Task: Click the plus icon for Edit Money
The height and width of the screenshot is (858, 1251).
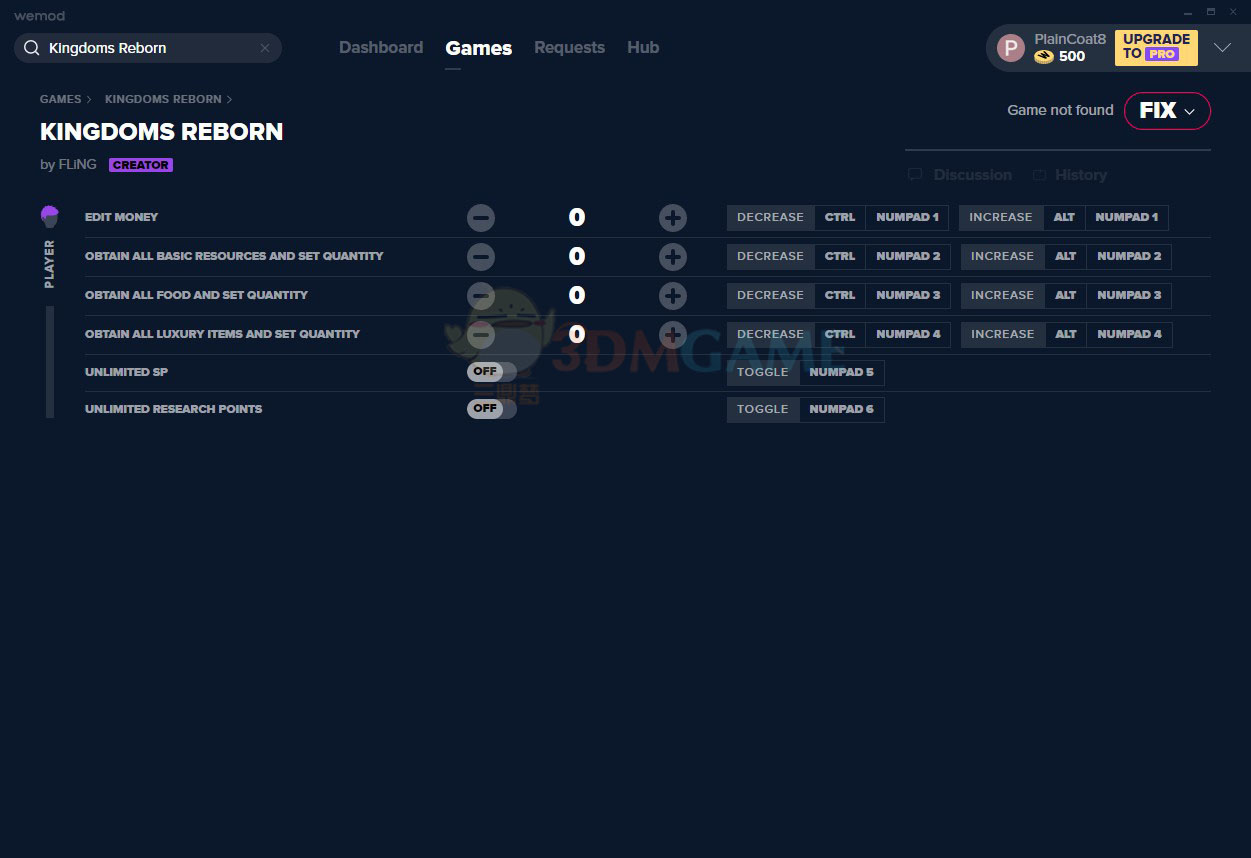Action: 673,217
